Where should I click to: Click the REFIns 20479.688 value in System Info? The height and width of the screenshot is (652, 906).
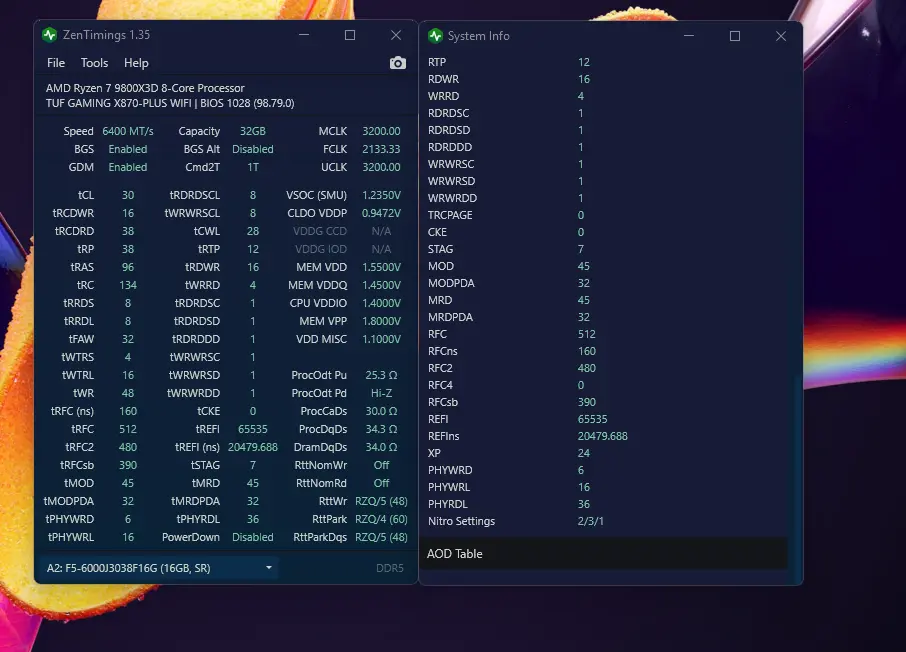pos(602,436)
